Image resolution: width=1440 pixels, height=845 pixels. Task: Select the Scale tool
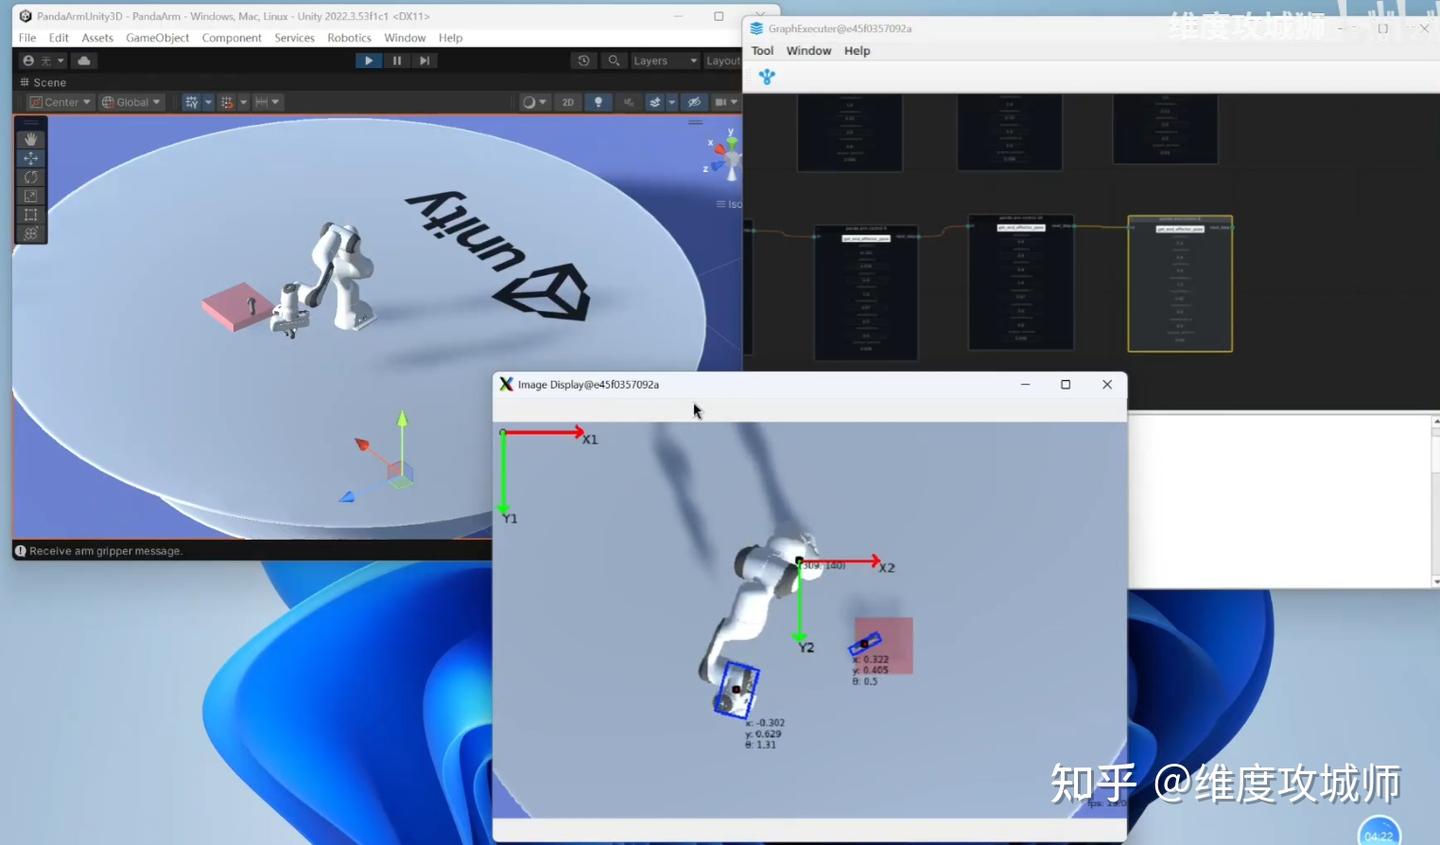point(30,196)
